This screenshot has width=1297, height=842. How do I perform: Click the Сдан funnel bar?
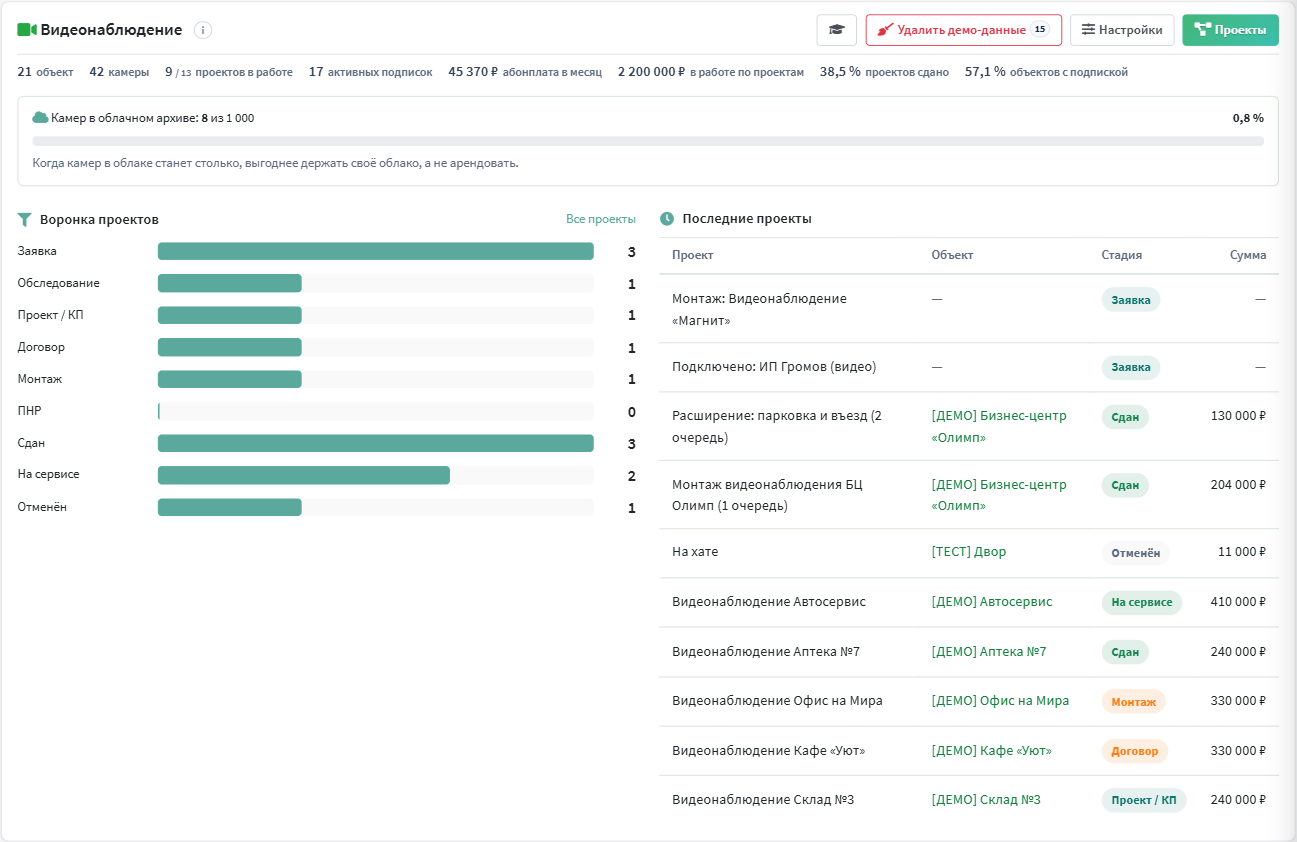[x=376, y=443]
